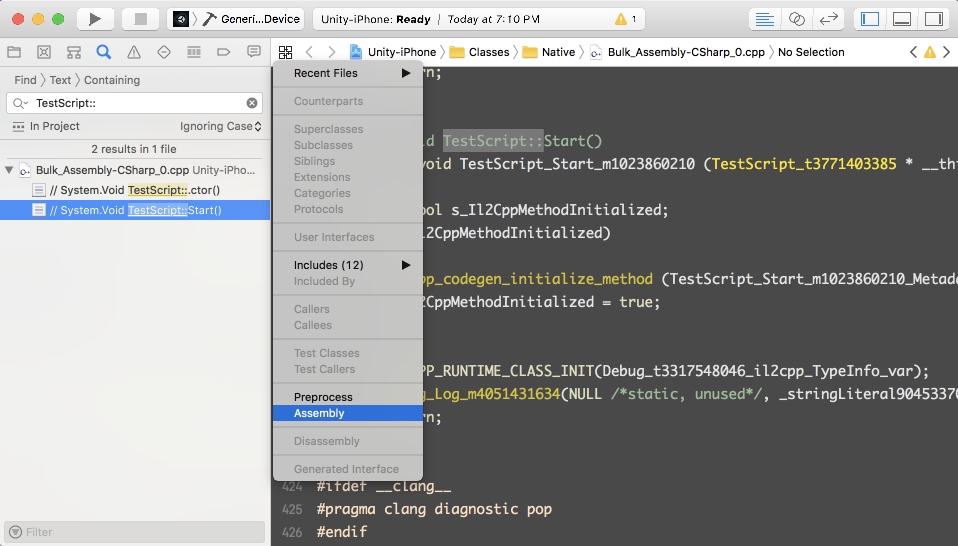
Task: Switch to Version editor
Action: pyautogui.click(x=828, y=19)
